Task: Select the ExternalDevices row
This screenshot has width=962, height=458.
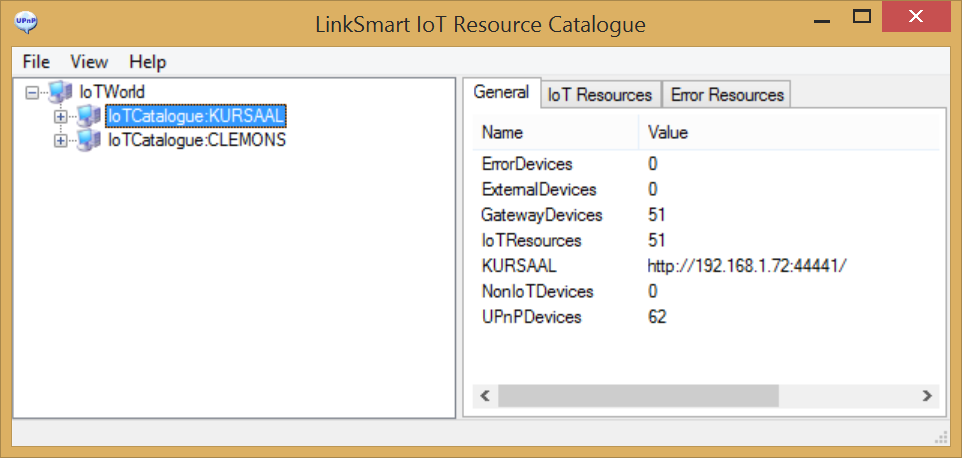Action: point(706,189)
